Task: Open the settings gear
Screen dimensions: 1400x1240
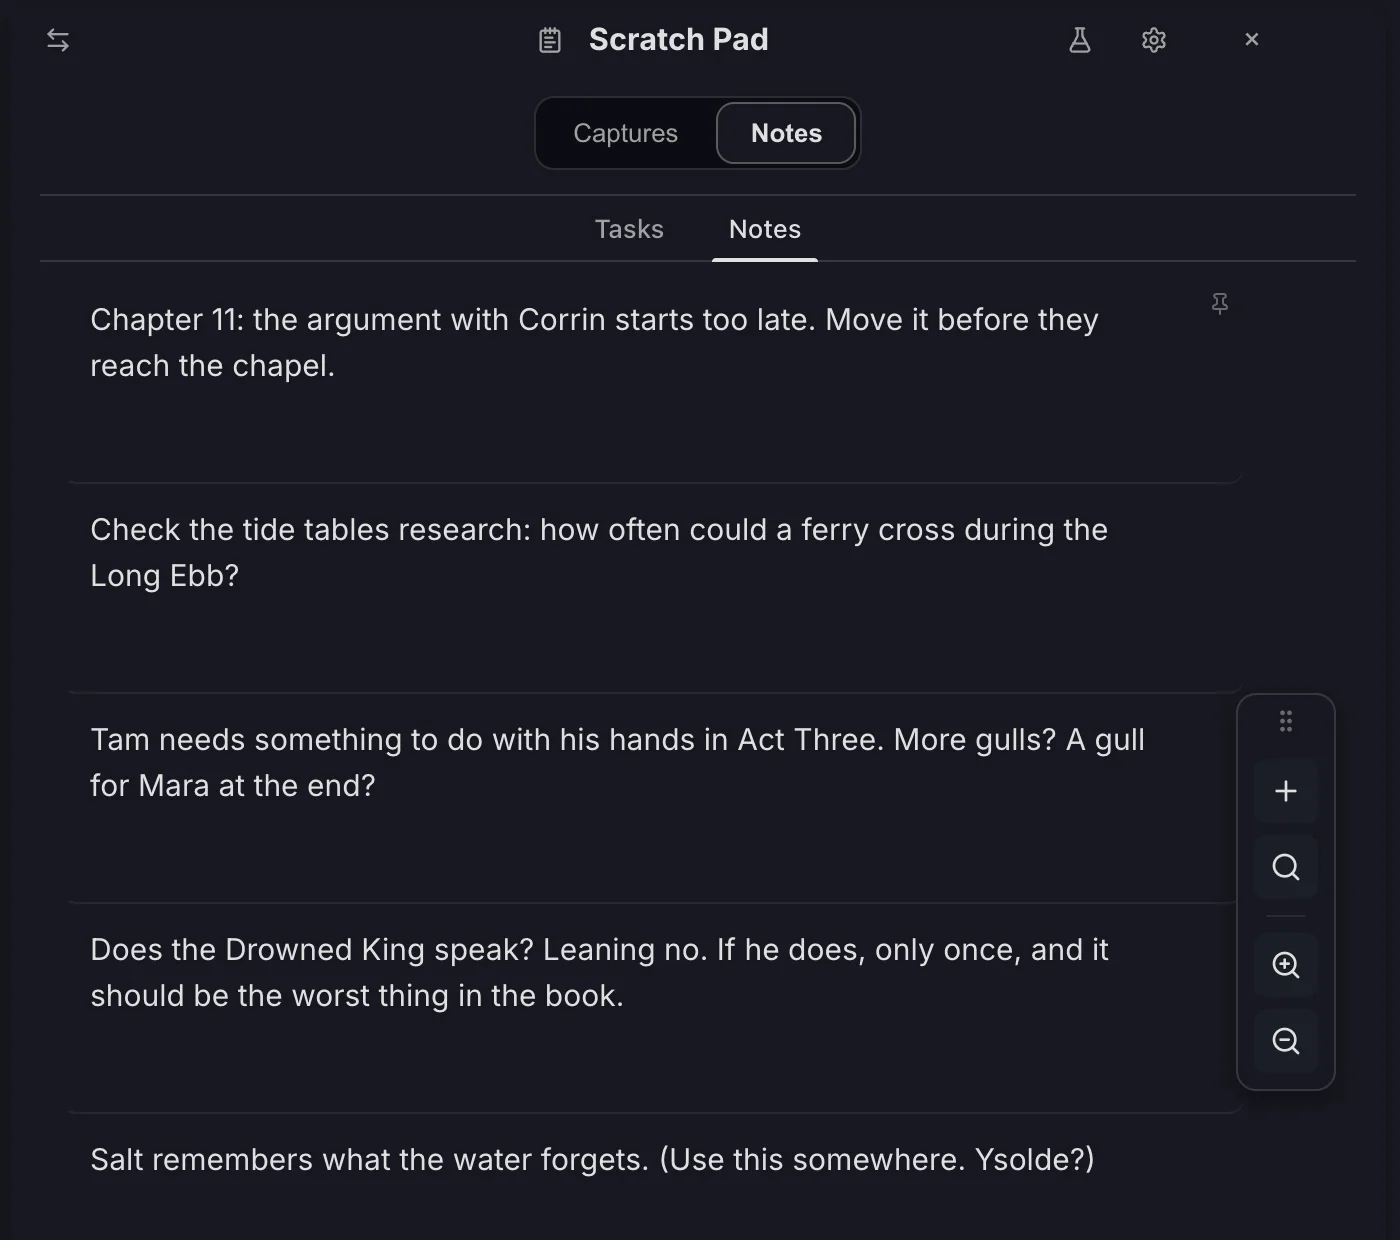Action: [x=1154, y=40]
